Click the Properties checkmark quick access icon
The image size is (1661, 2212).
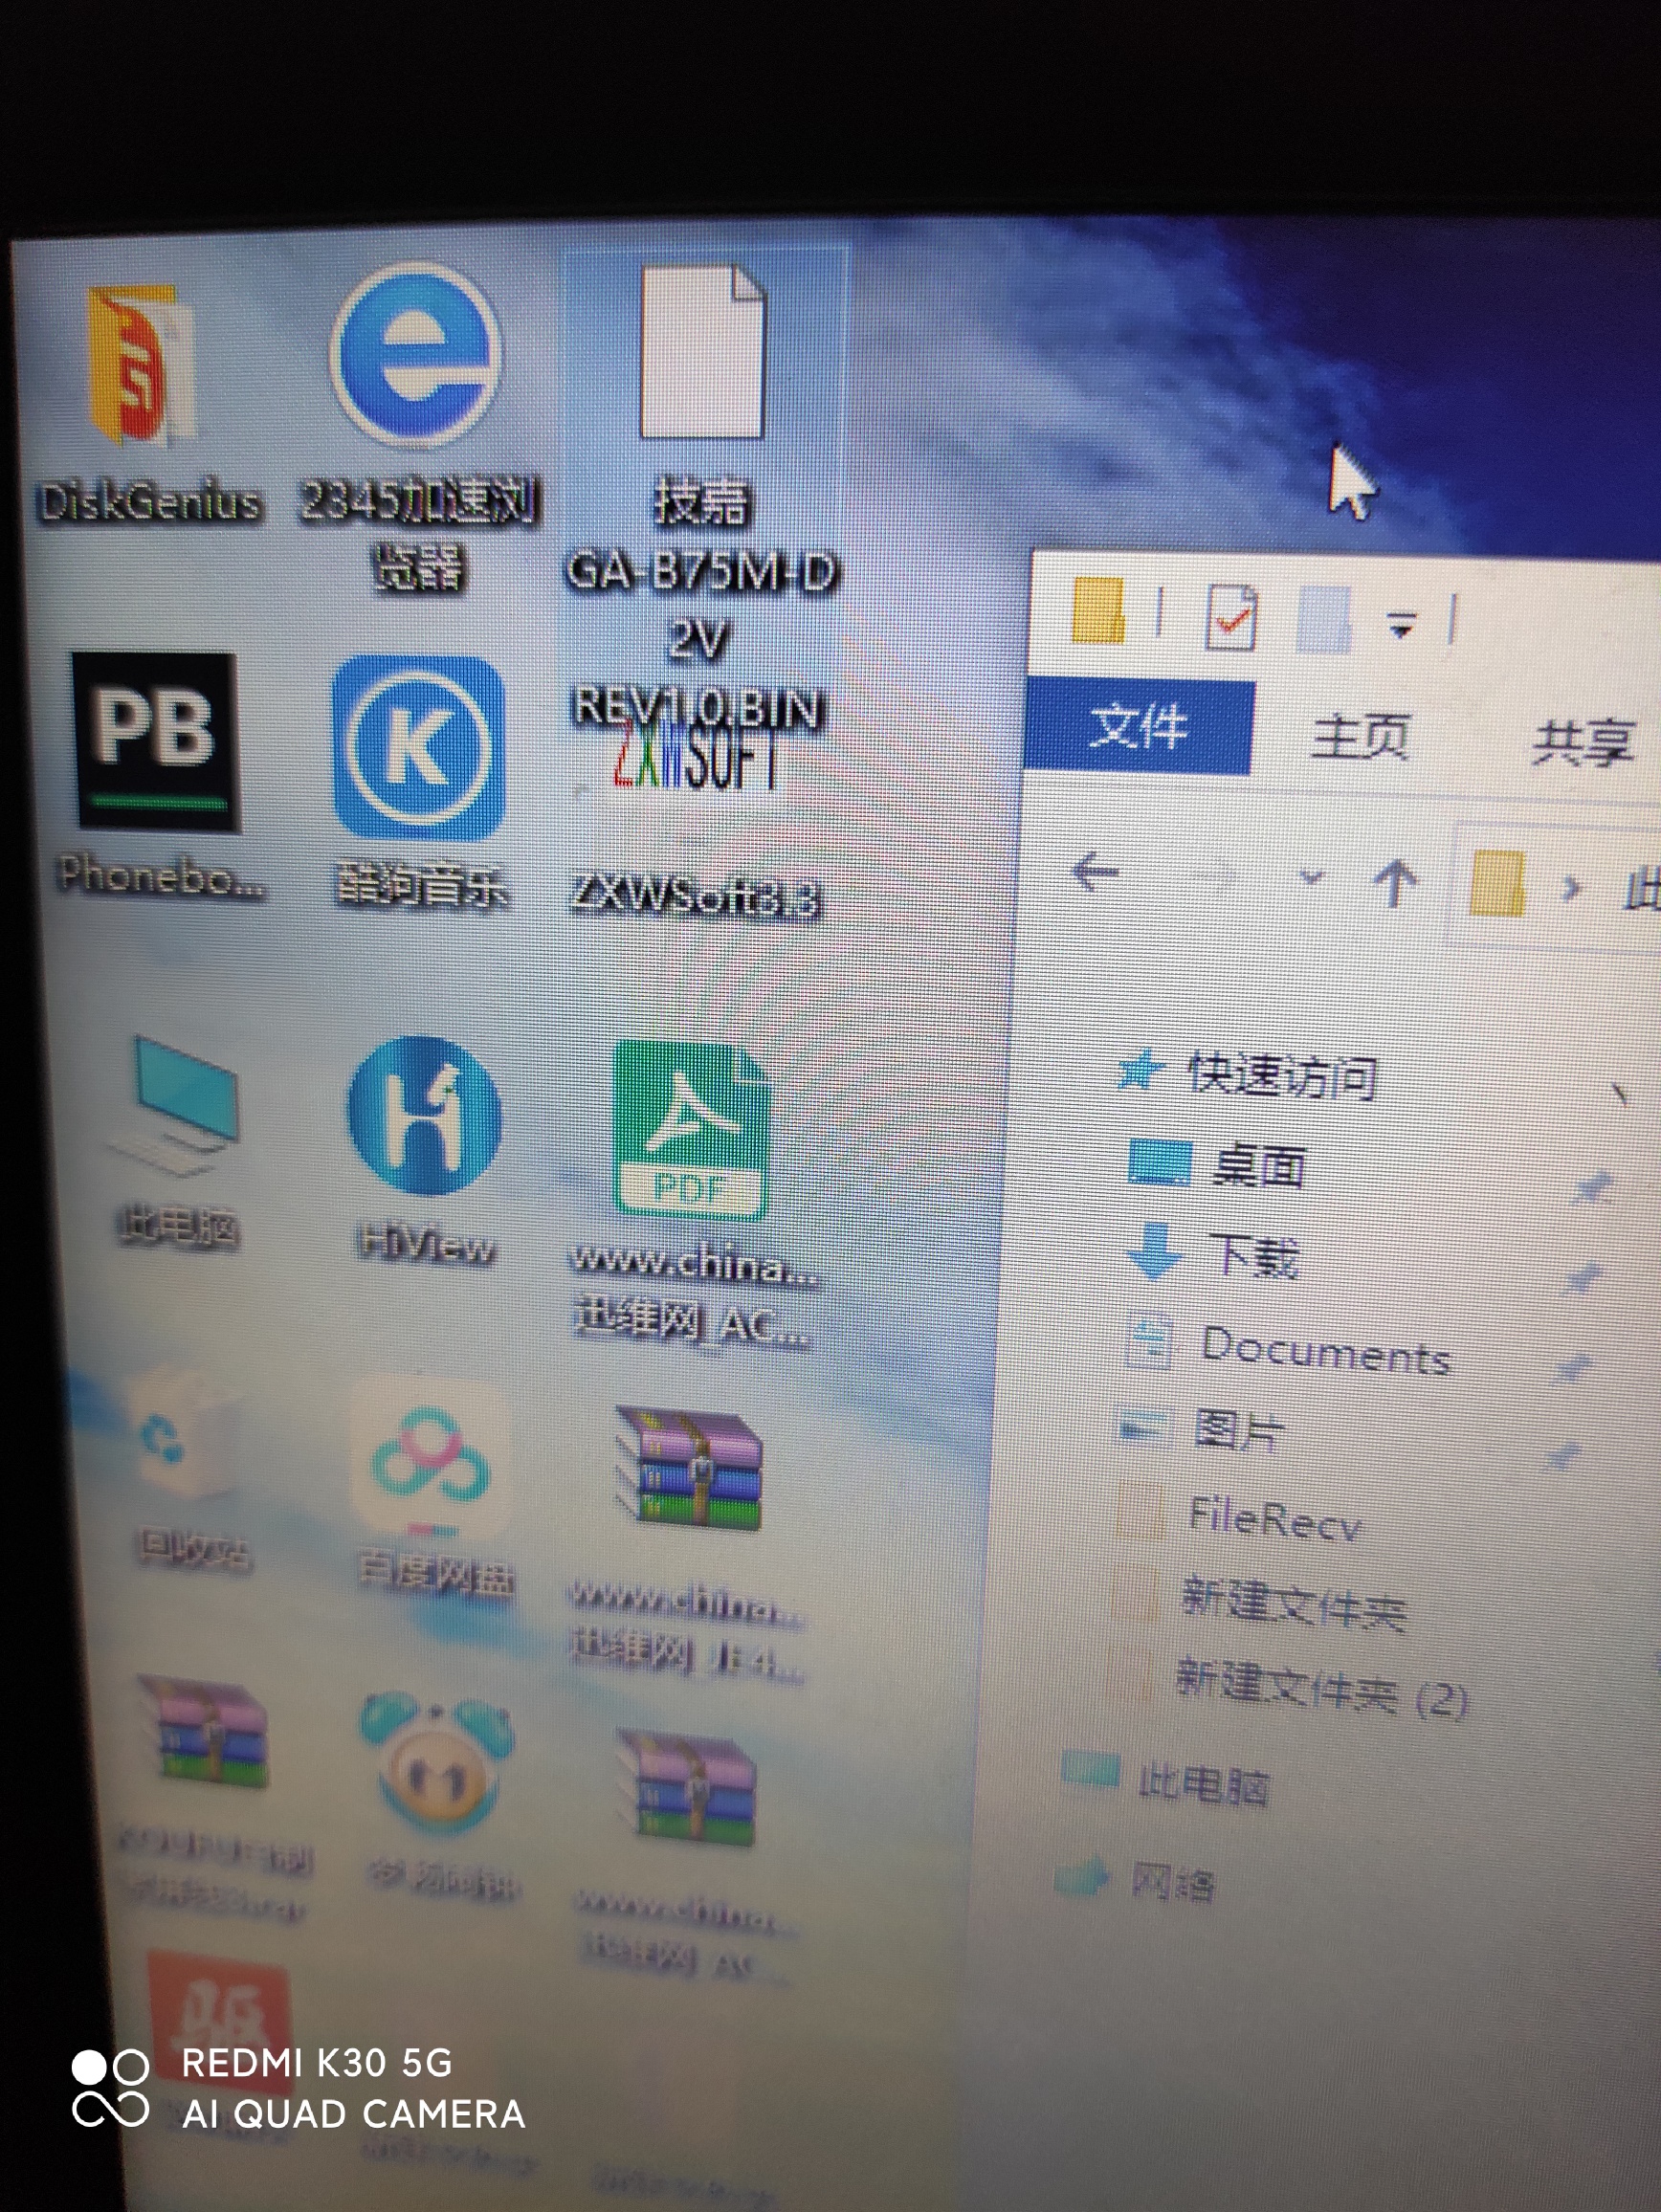[x=1231, y=617]
